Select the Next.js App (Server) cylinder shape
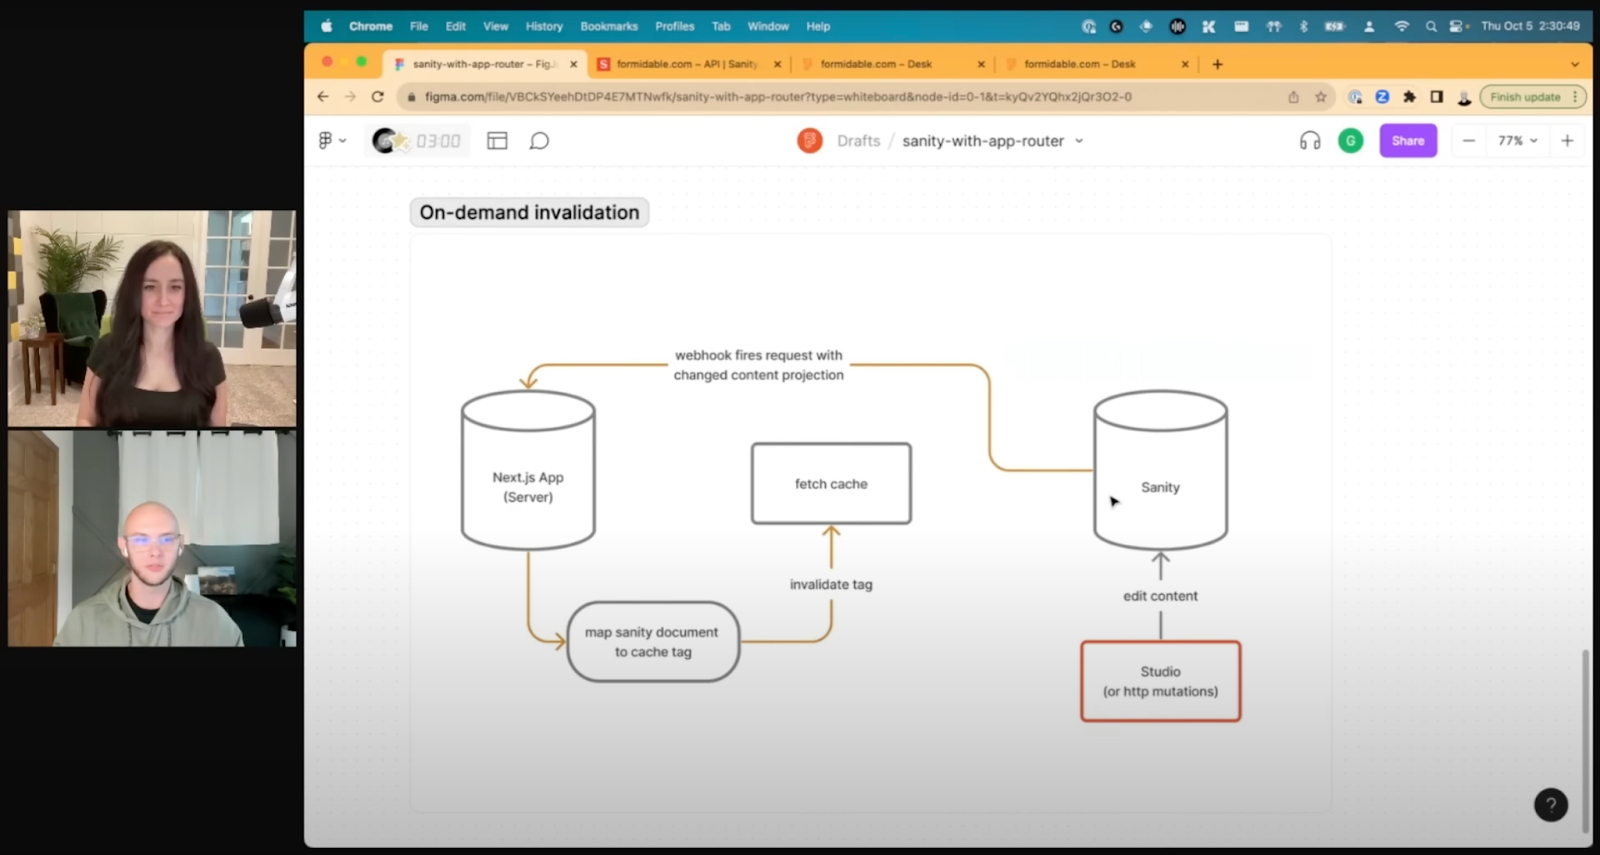This screenshot has height=855, width=1600. pos(528,470)
